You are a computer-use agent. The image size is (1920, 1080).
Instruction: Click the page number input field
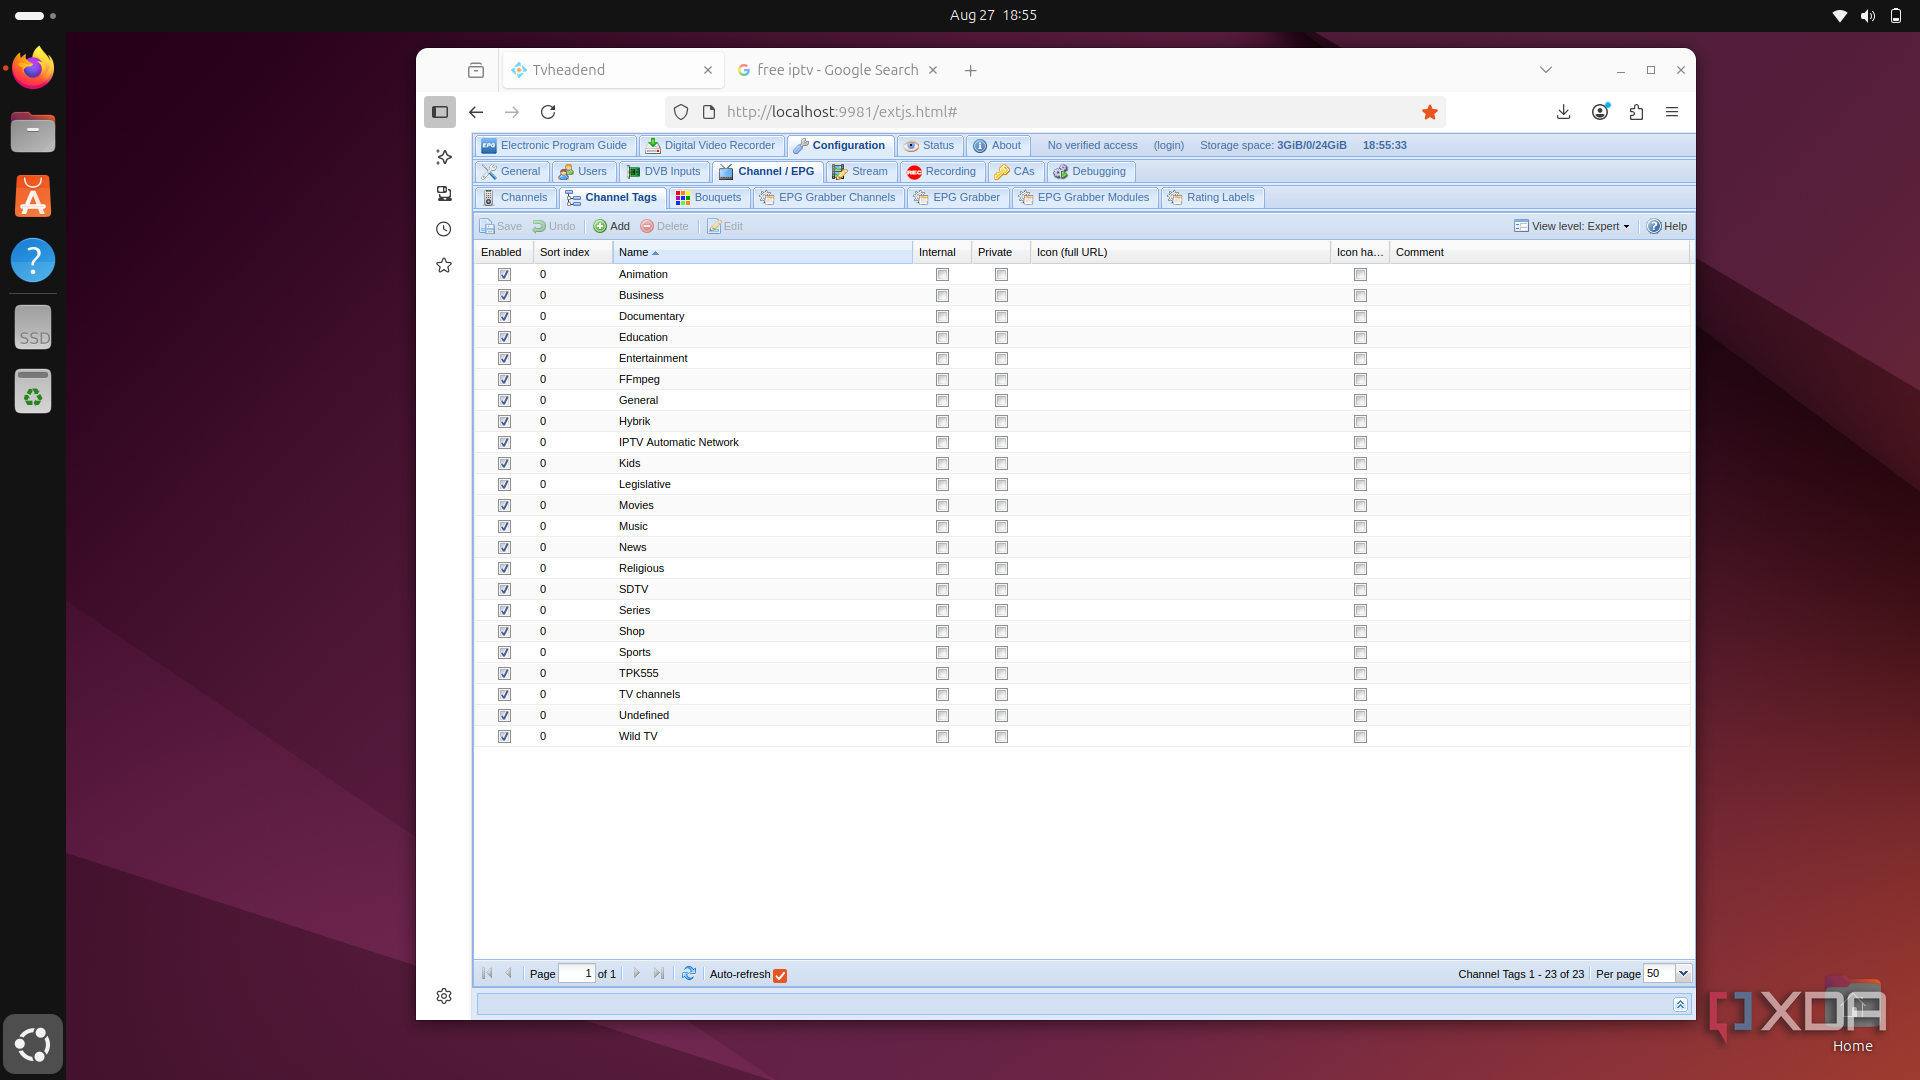click(x=577, y=974)
